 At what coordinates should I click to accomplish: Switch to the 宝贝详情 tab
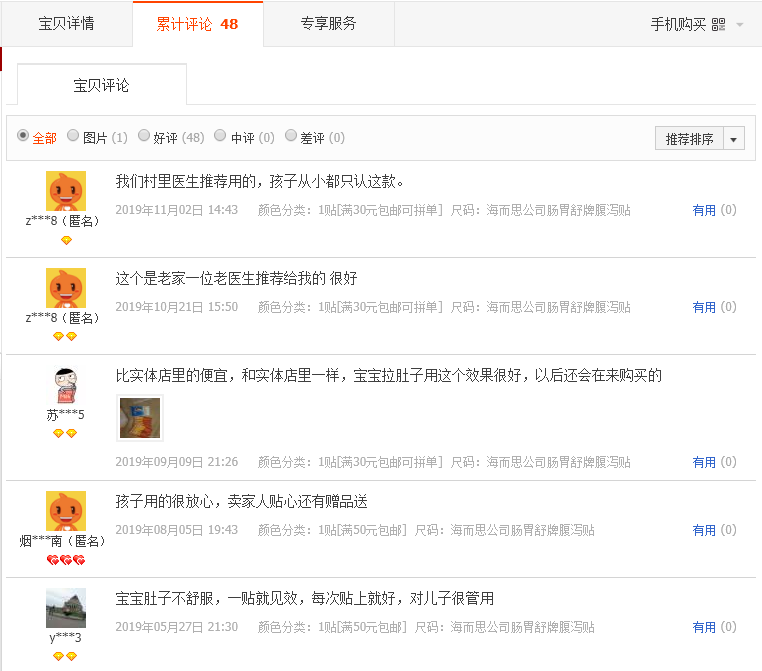(67, 24)
